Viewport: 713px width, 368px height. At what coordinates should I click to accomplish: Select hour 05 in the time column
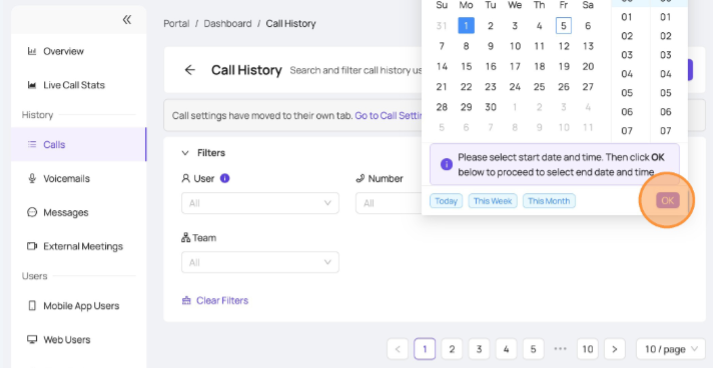click(627, 93)
